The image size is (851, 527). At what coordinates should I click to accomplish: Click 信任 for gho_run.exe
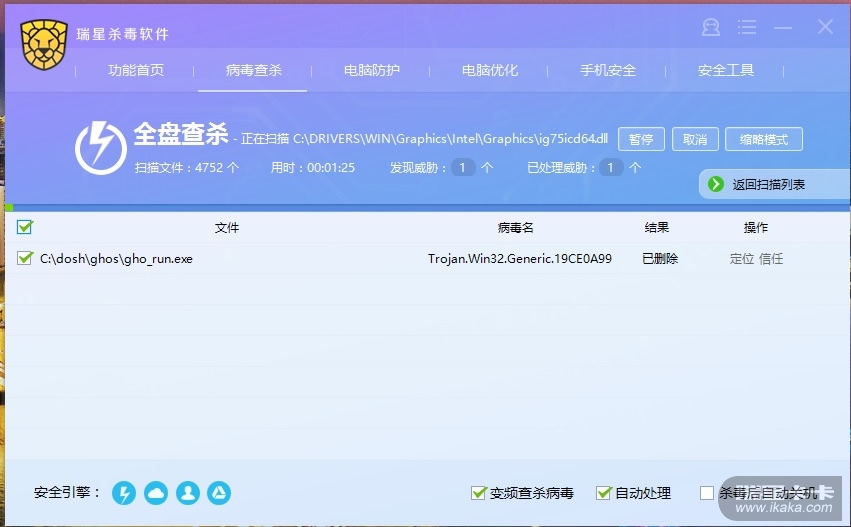coord(771,259)
